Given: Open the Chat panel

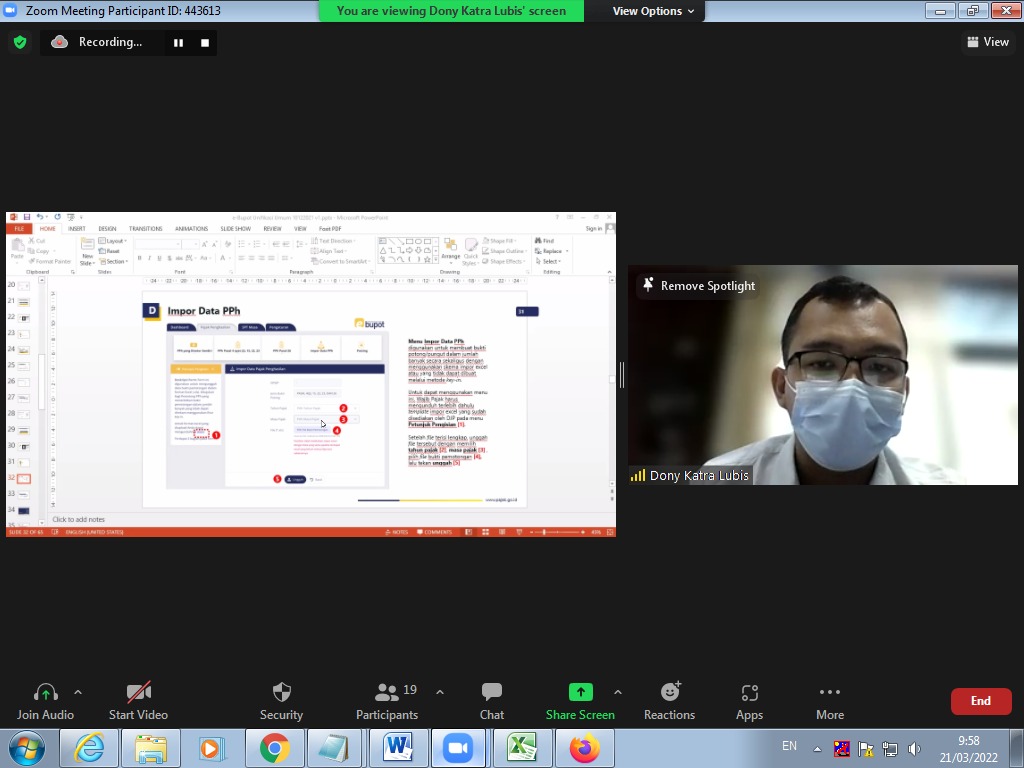Looking at the screenshot, I should tap(491, 693).
